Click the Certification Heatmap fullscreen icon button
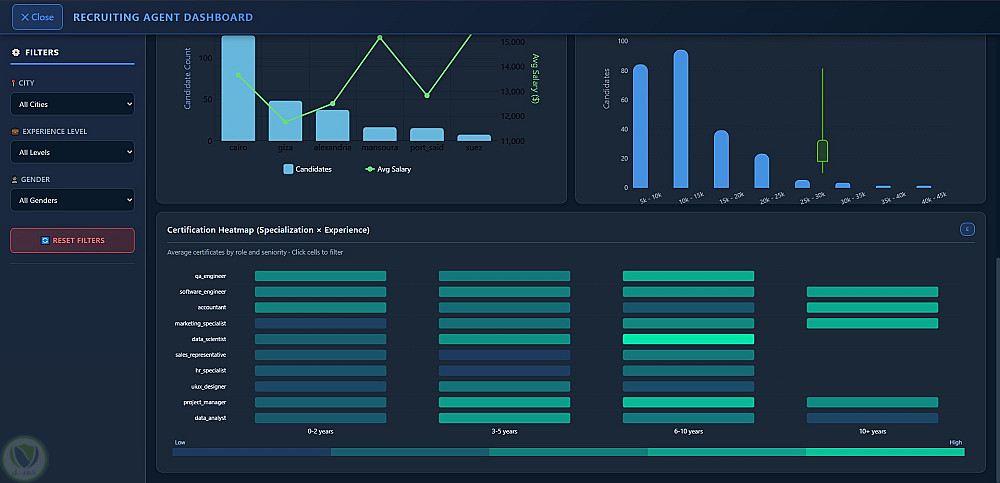 tap(967, 229)
